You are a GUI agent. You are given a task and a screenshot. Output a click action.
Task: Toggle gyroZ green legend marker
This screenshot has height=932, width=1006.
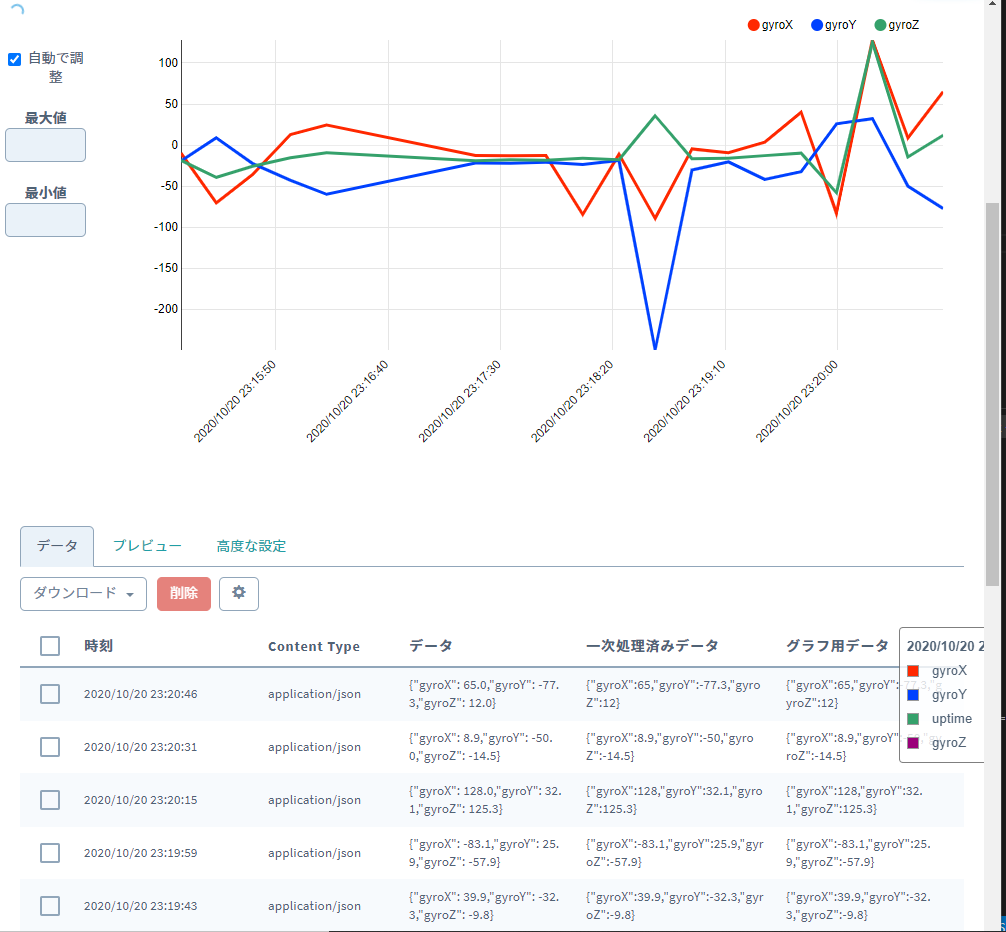880,25
